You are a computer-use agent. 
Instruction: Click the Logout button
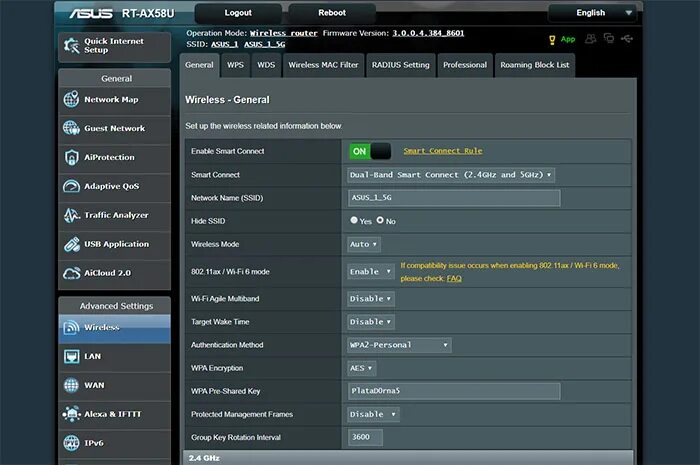coord(238,13)
